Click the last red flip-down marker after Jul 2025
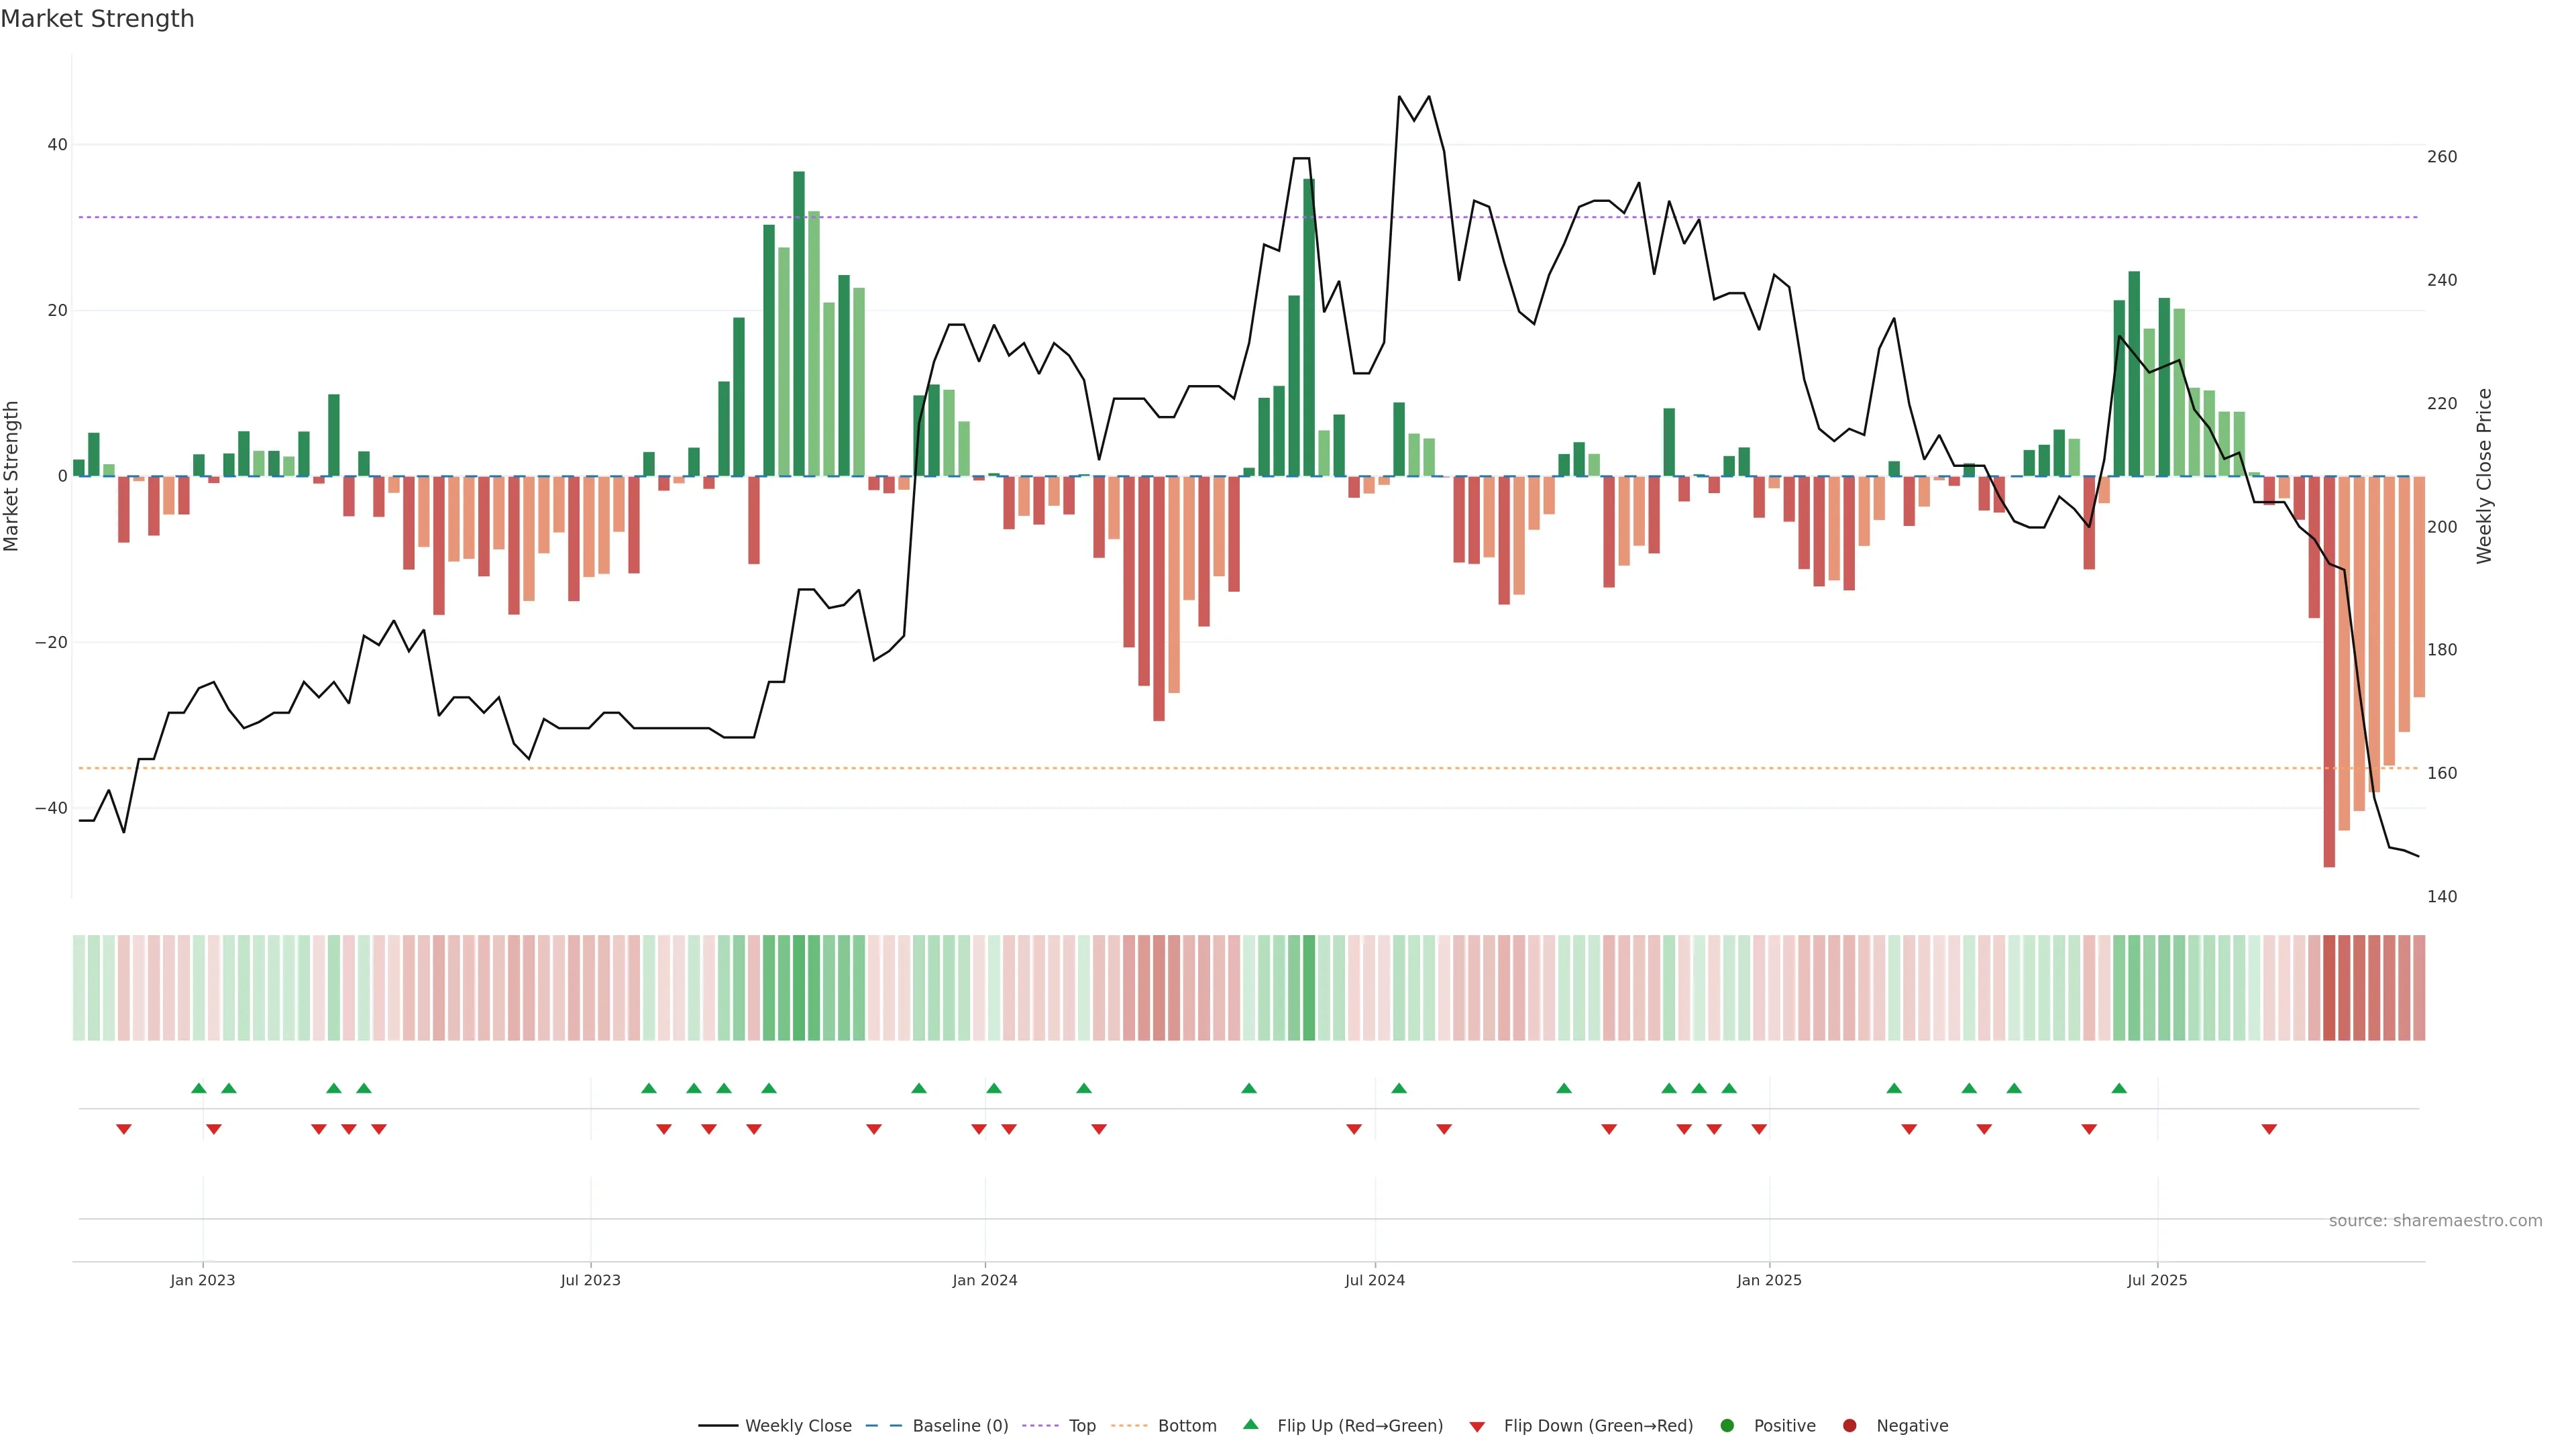The height and width of the screenshot is (1449, 2576). pyautogui.click(x=2269, y=1129)
